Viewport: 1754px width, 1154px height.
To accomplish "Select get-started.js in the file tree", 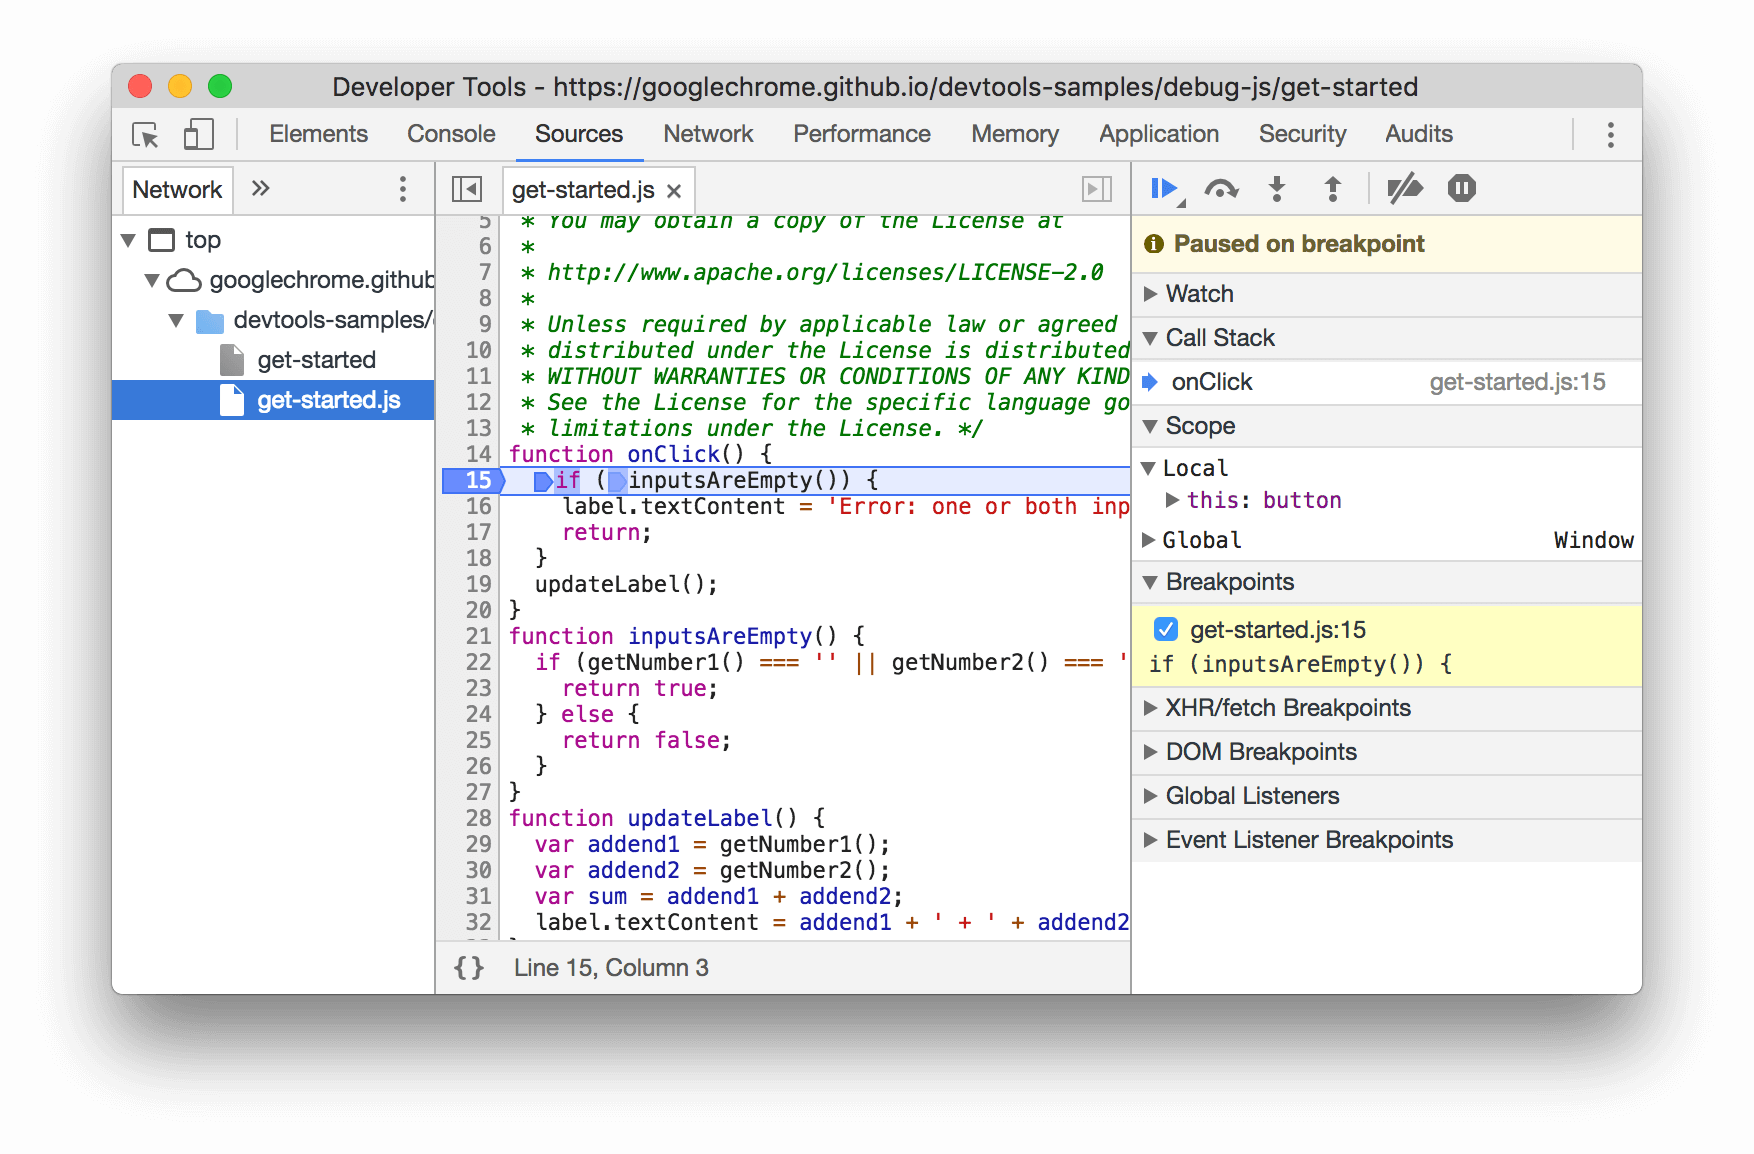I will click(x=328, y=400).
